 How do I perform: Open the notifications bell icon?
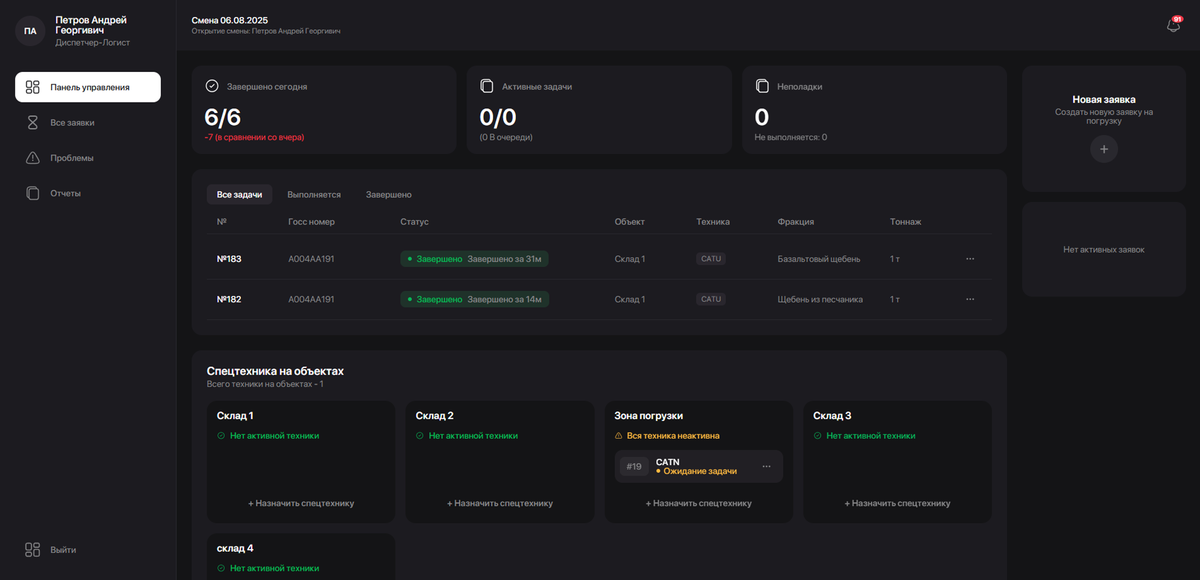(1173, 25)
